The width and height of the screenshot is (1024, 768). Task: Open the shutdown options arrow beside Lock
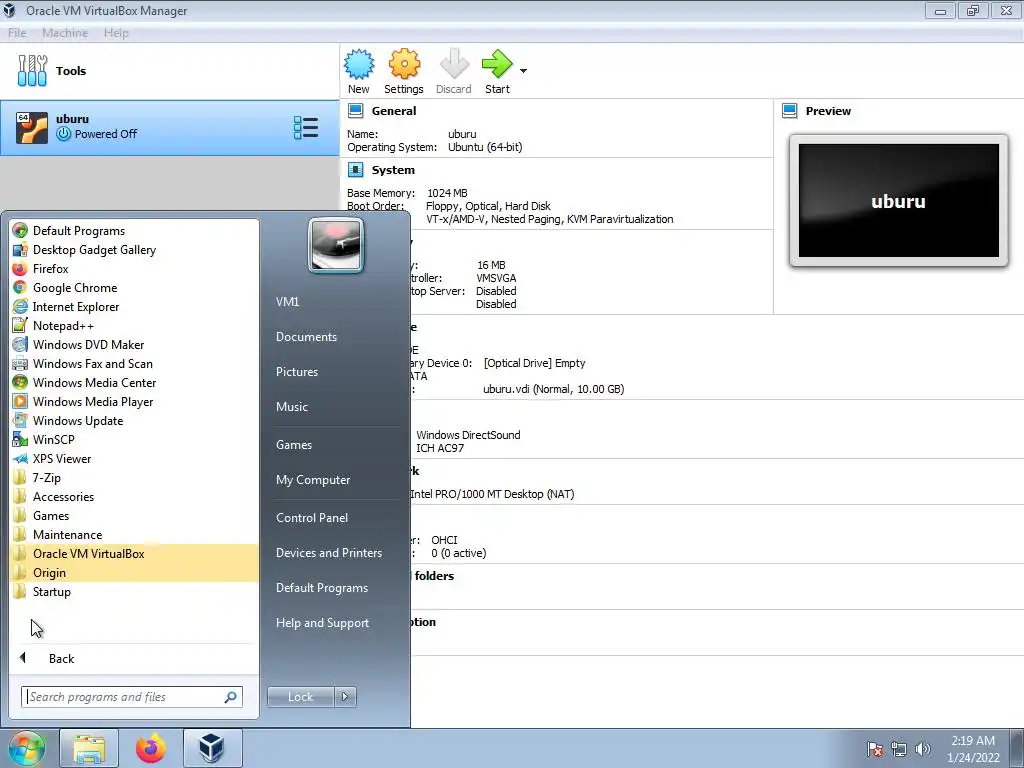(x=345, y=697)
